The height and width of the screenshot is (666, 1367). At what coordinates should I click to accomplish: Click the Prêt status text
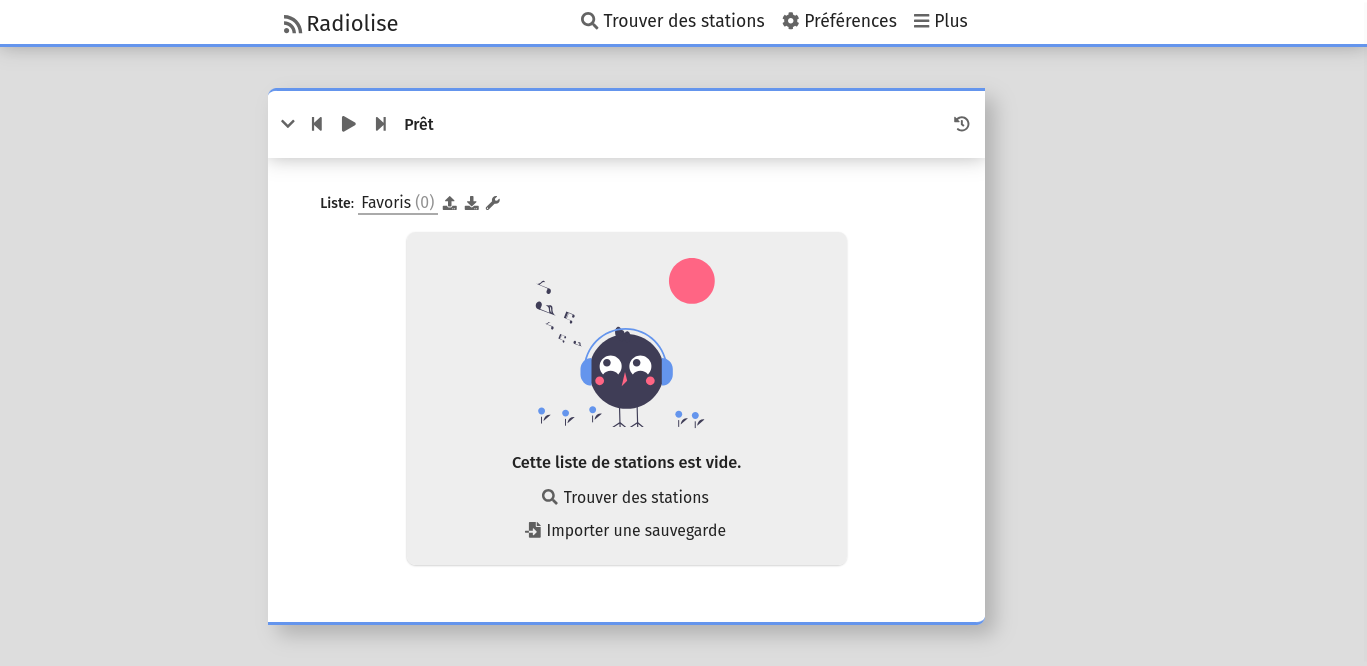click(419, 125)
